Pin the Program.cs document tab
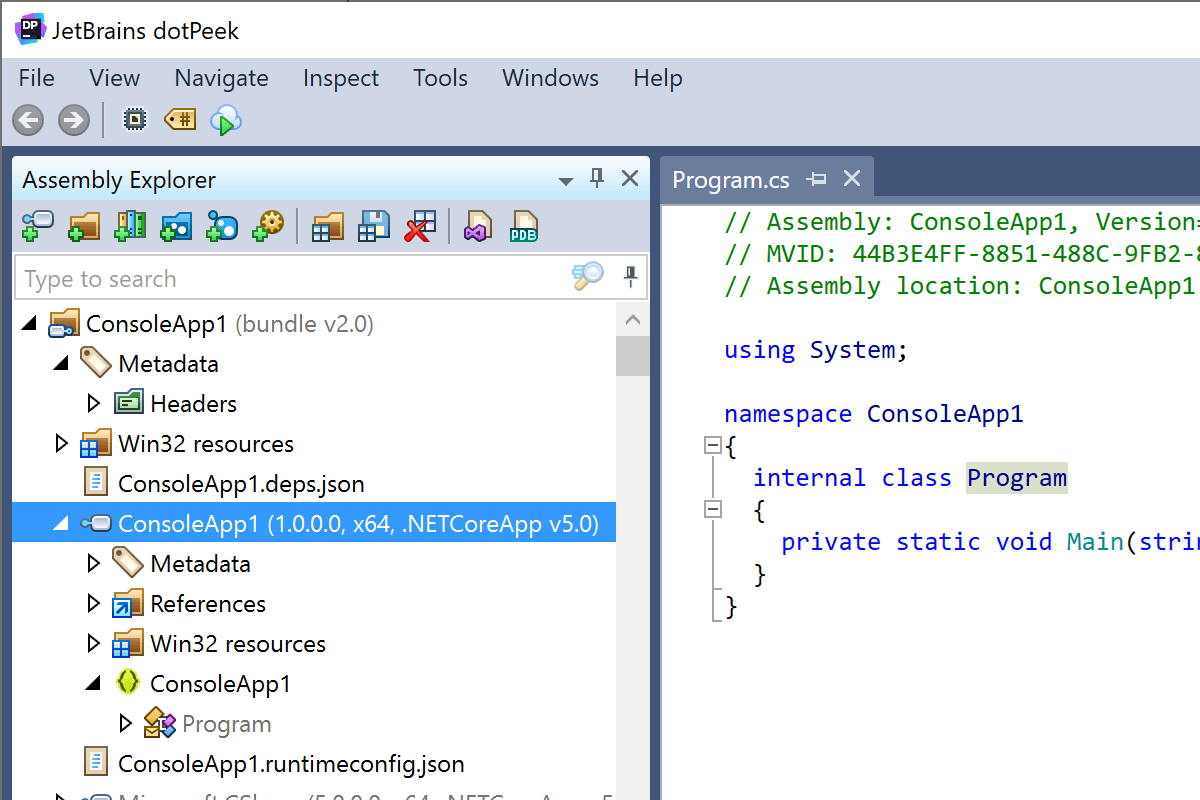 point(817,178)
